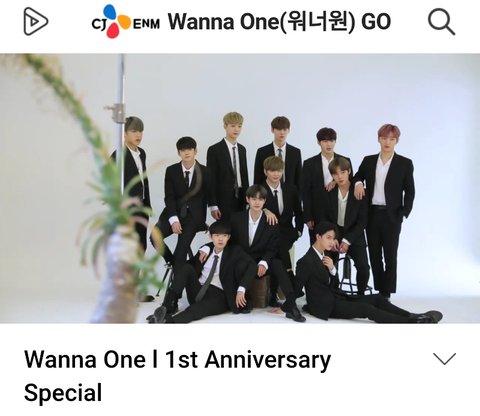
Task: Open the Wanna One GO channel title
Action: click(279, 22)
